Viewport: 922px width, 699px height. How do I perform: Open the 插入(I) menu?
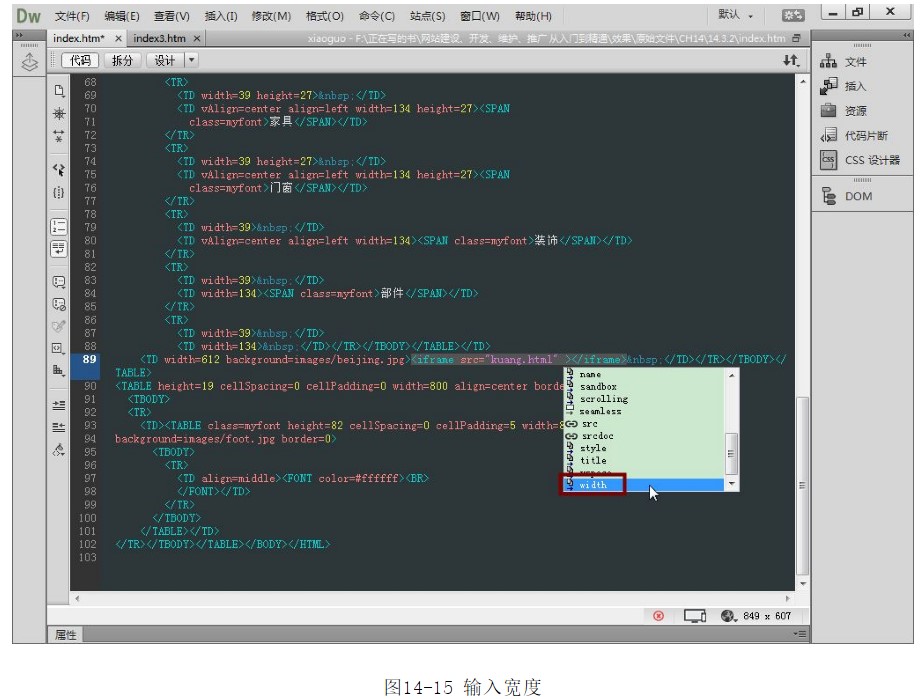pyautogui.click(x=221, y=16)
